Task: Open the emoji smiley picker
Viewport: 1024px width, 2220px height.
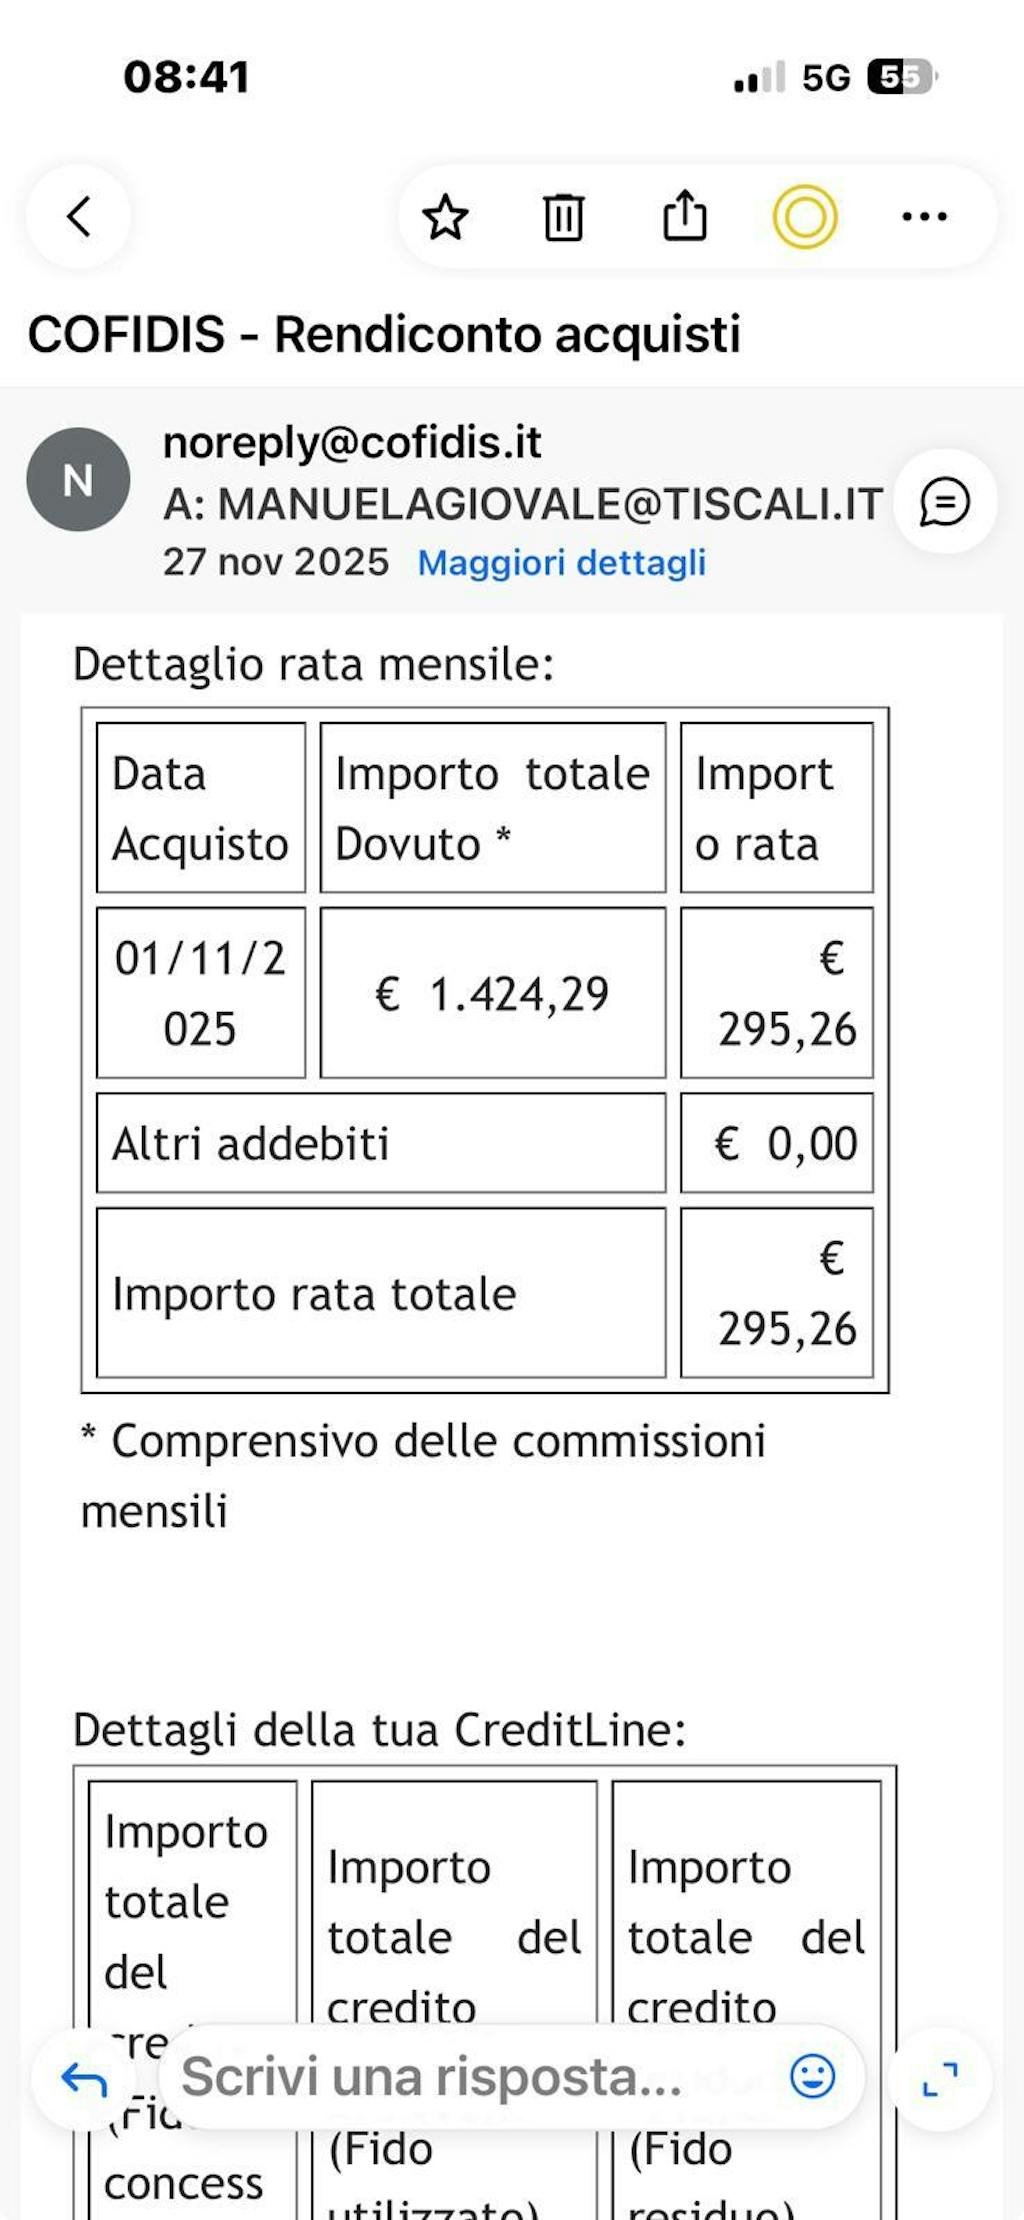Action: 812,2077
